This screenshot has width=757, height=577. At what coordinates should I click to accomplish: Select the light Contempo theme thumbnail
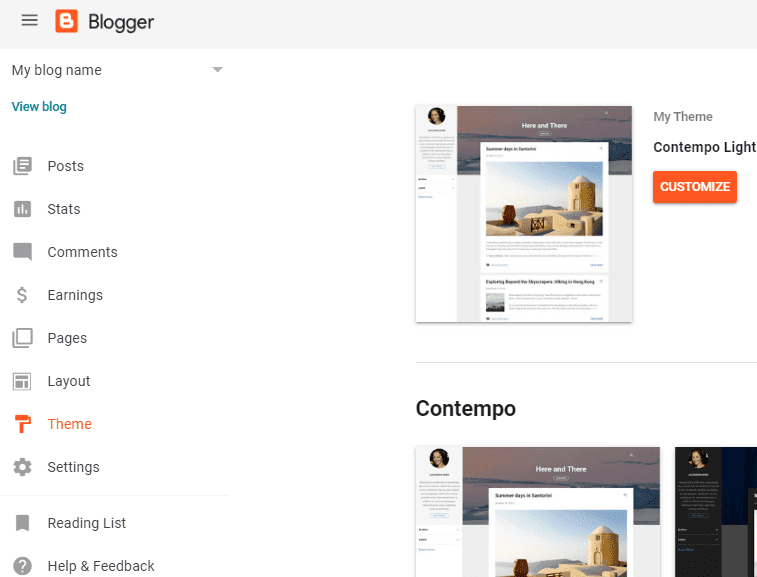537,512
